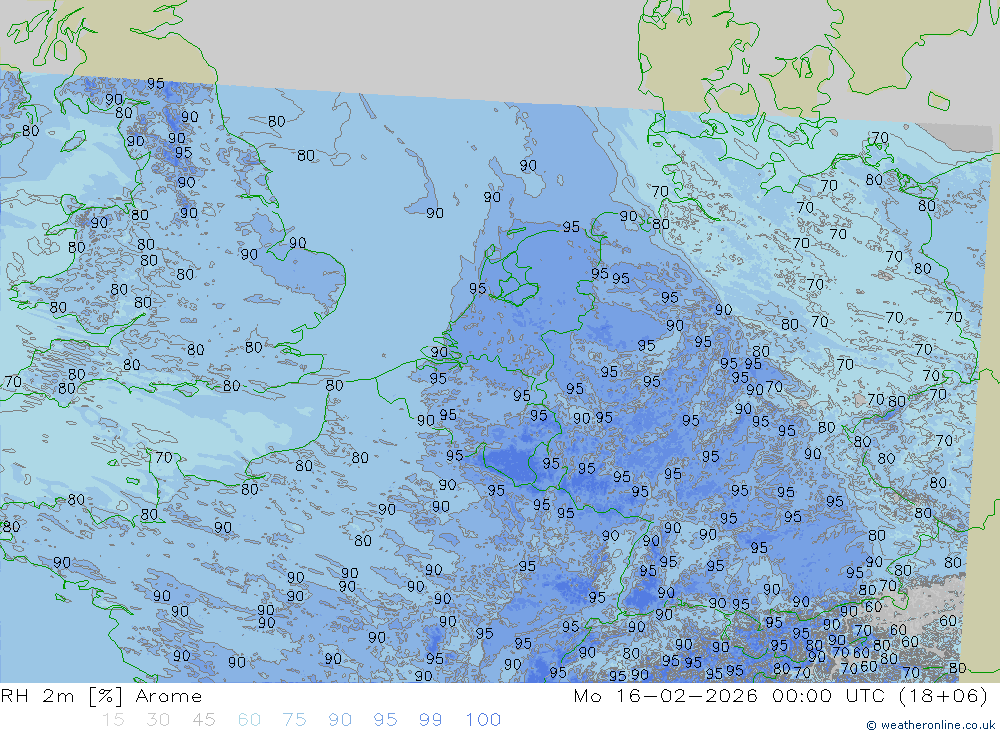Select the legend value 45
Viewport: 1000px width, 733px height.
pyautogui.click(x=204, y=720)
